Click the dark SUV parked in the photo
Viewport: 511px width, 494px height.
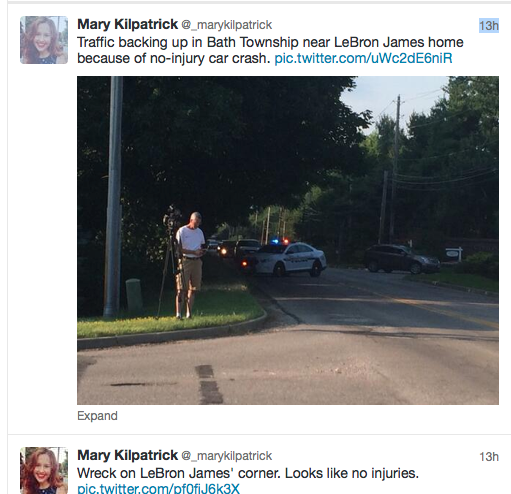402,259
